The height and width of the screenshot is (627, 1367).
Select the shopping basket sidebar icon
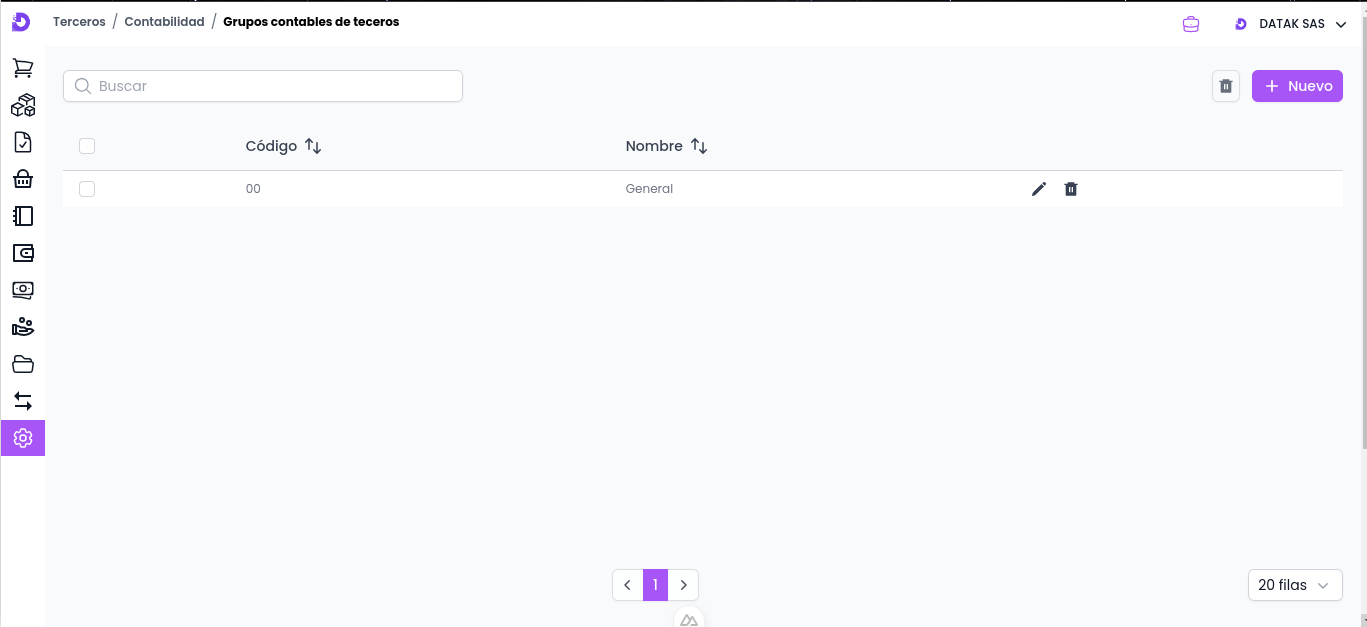tap(22, 179)
